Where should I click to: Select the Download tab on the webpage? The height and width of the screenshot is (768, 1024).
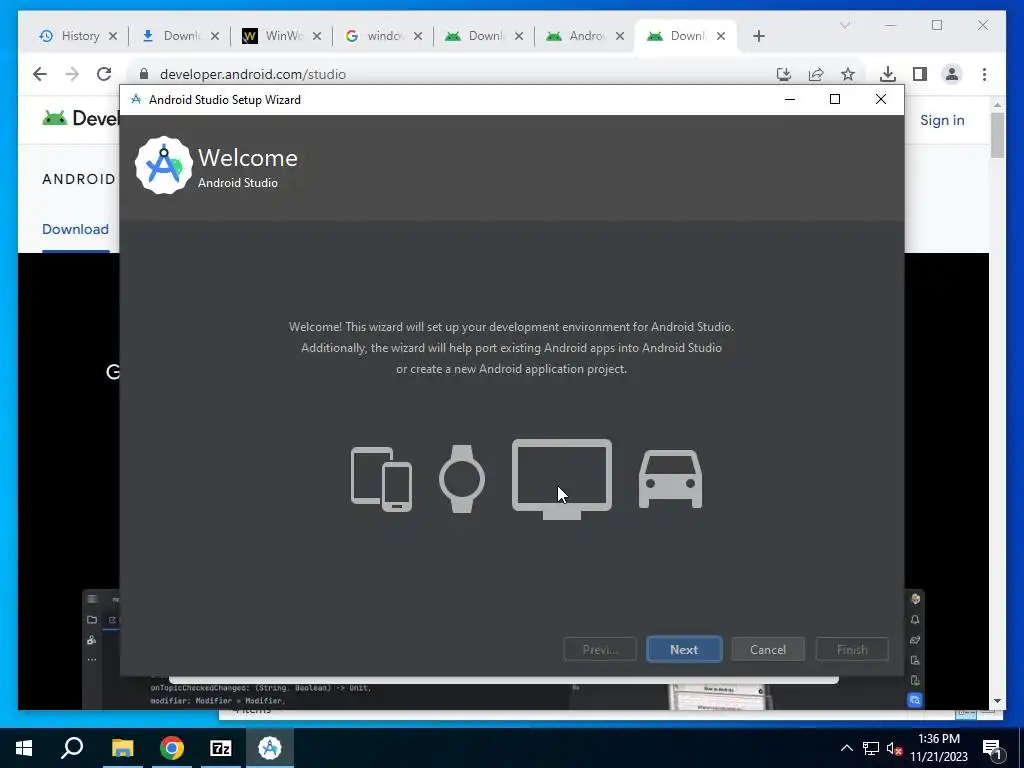(75, 229)
